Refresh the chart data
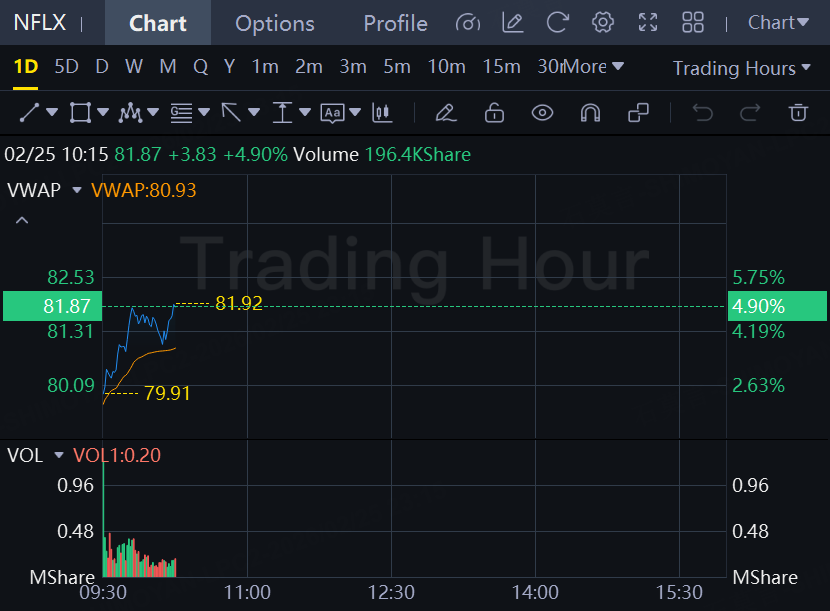Viewport: 830px width, 611px height. click(558, 22)
